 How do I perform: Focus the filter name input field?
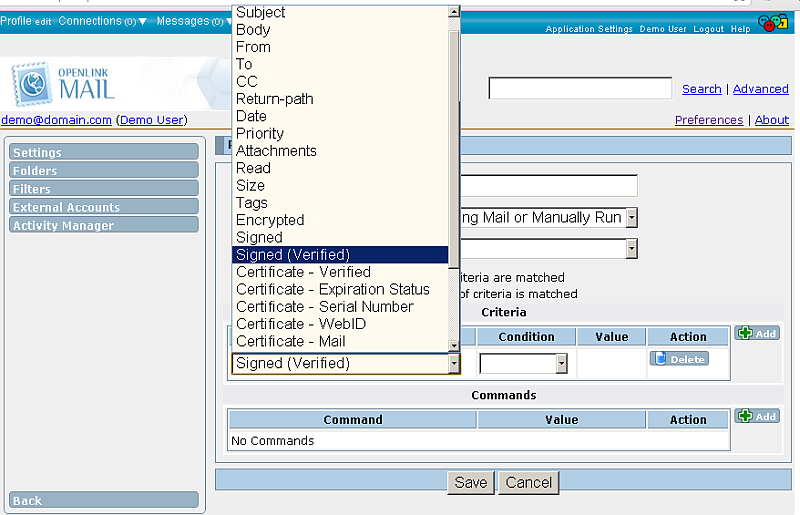(549, 186)
